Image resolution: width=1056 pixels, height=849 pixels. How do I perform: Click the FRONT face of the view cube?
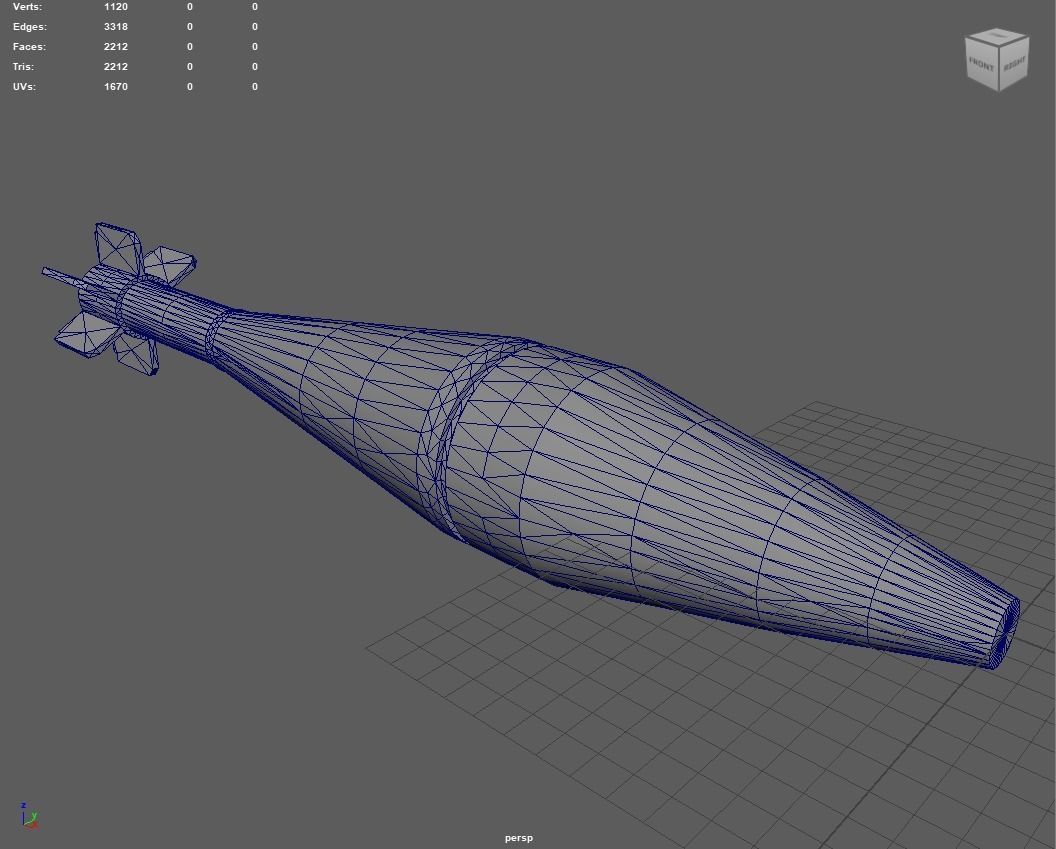click(x=981, y=65)
